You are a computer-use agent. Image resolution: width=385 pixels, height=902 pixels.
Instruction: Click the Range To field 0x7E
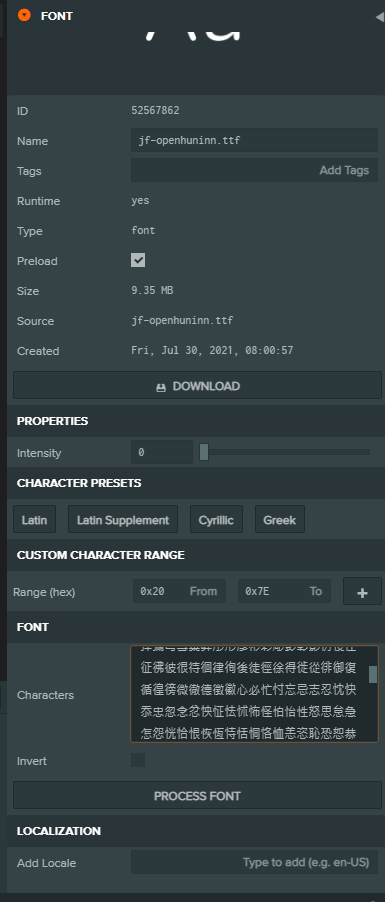[x=284, y=591]
